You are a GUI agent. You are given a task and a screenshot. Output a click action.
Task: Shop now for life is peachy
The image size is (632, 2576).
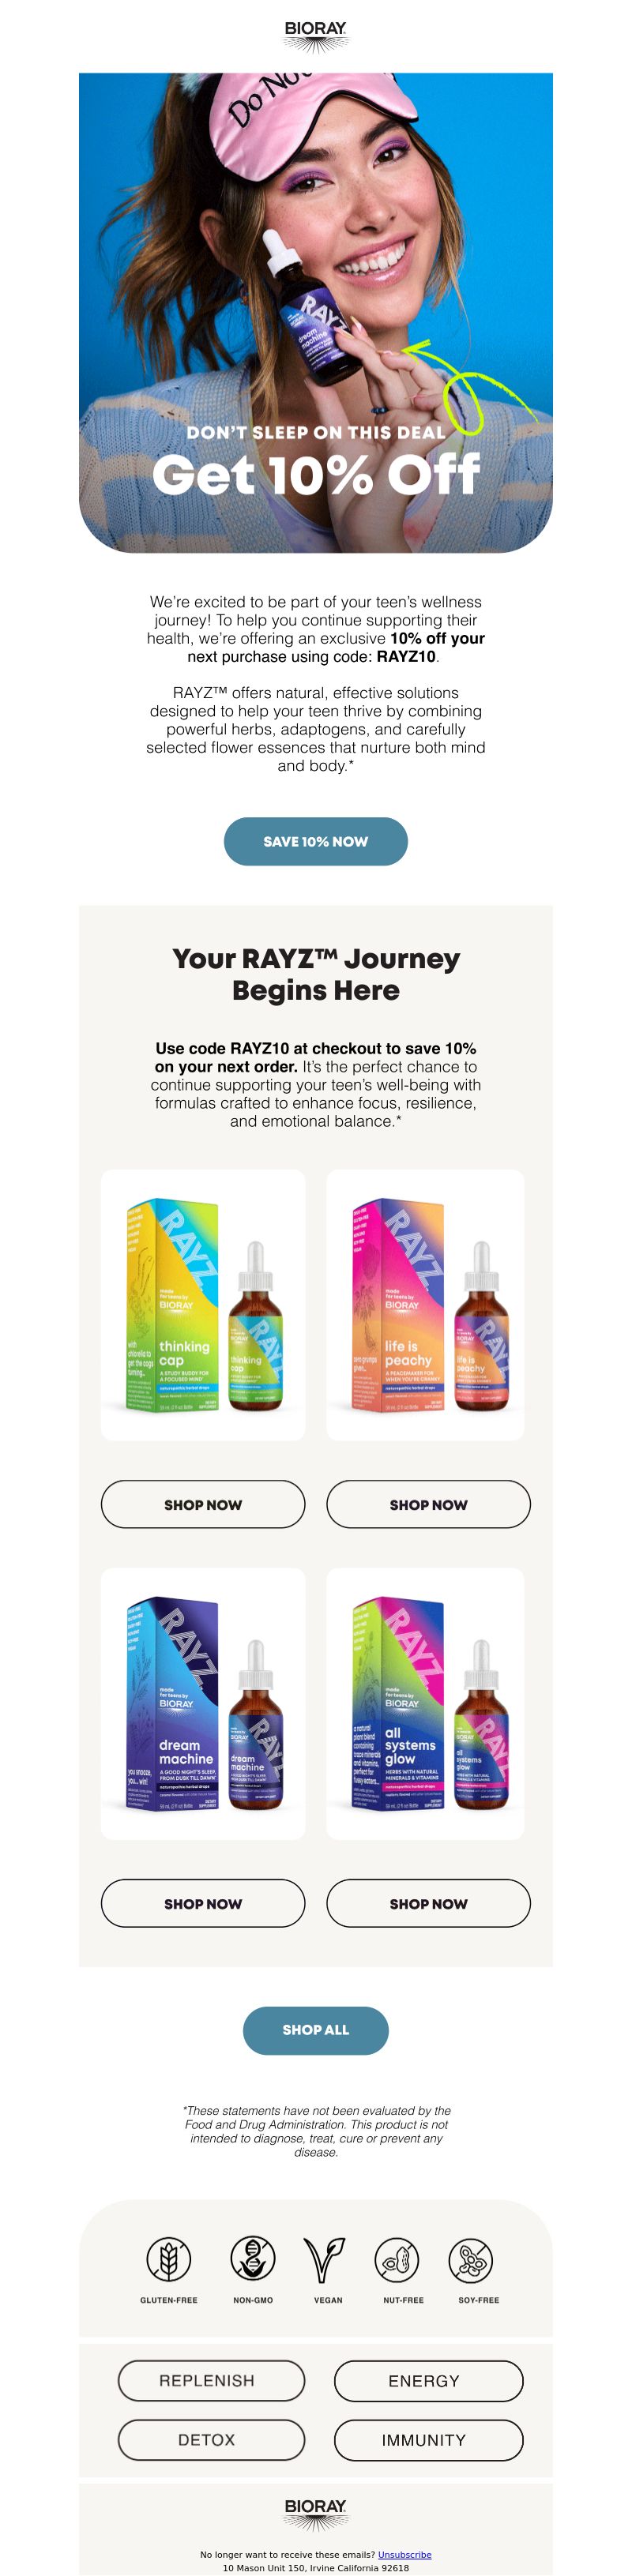[428, 1504]
